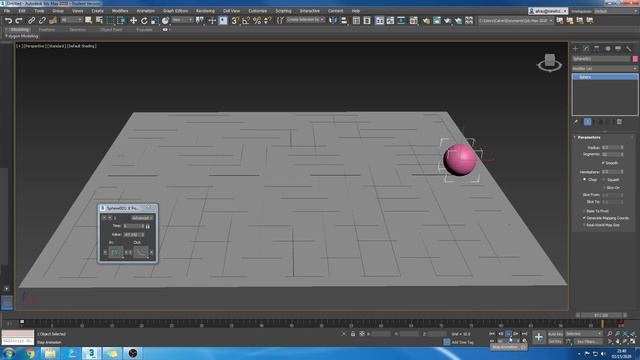640x360 pixels.
Task: Select the Squash radio button
Action: pos(604,180)
